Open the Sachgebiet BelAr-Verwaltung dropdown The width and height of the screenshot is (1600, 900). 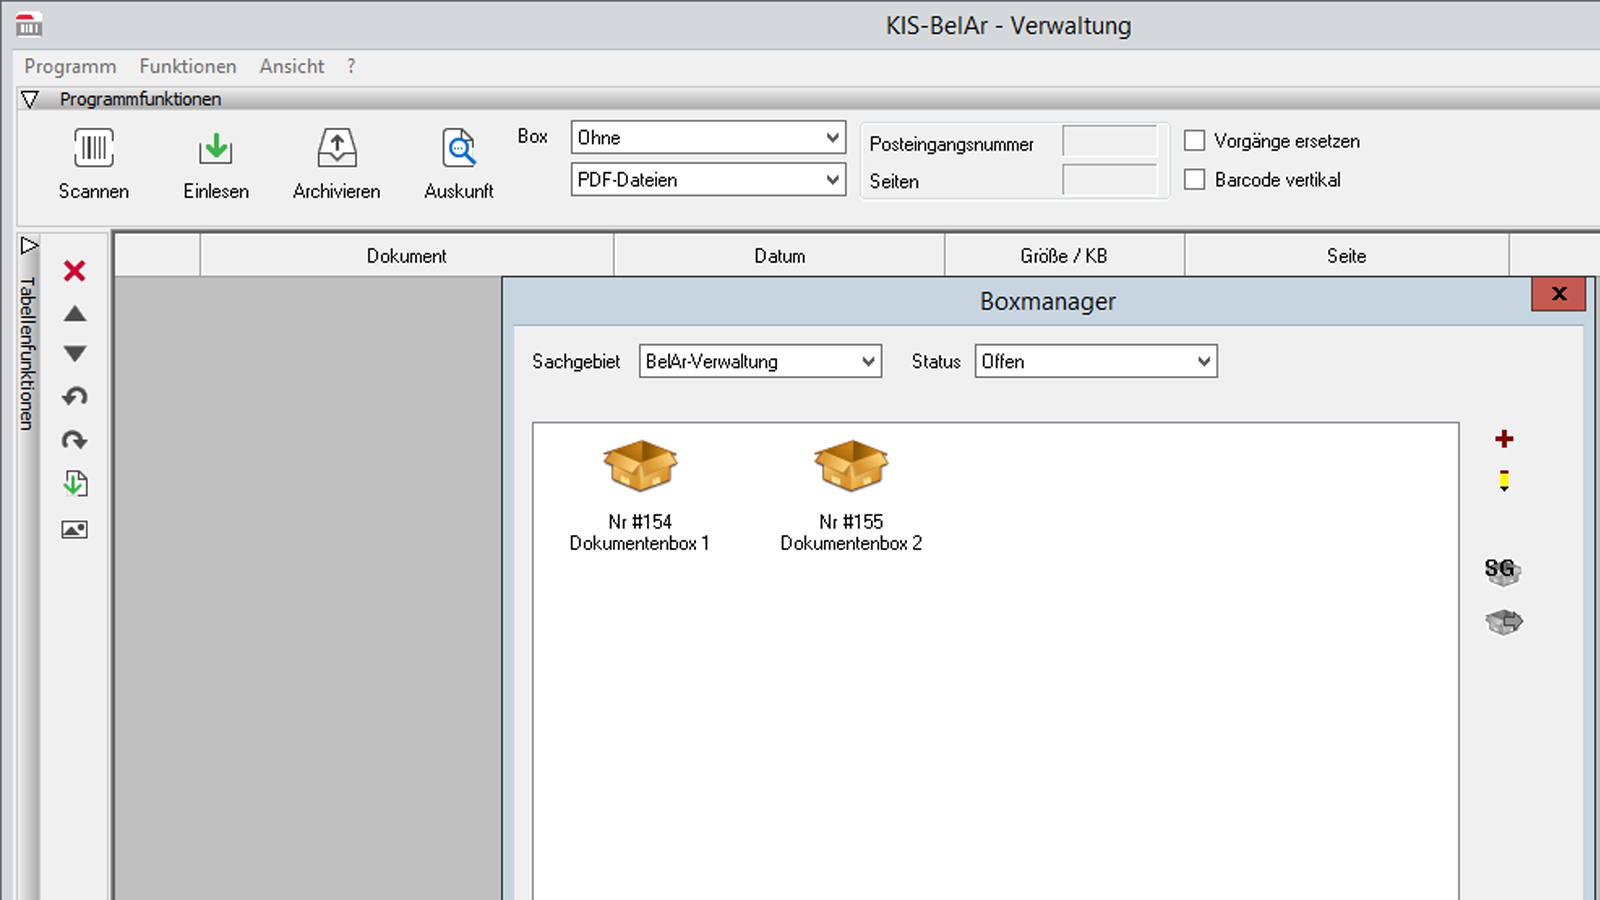(x=760, y=362)
